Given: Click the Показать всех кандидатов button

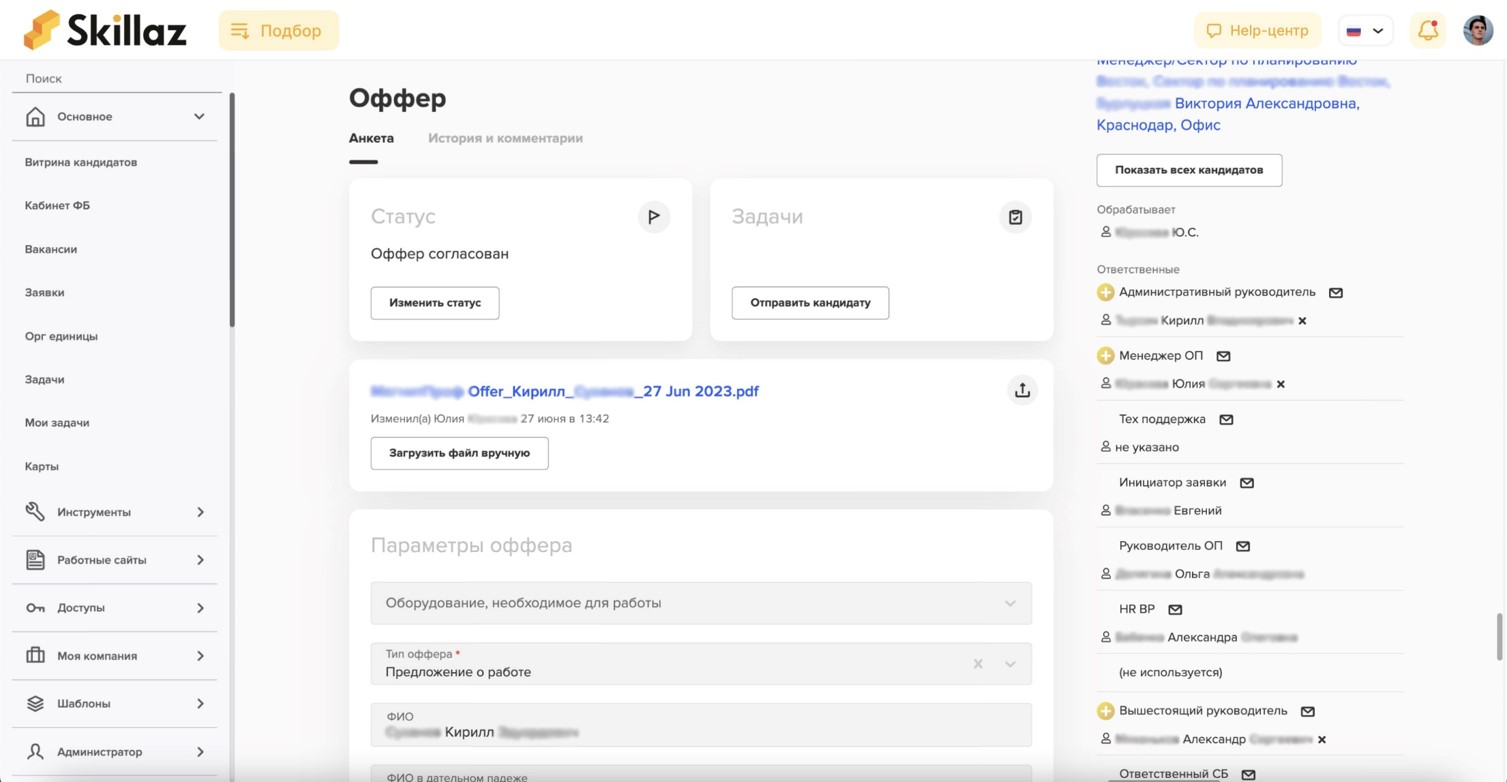Looking at the screenshot, I should pos(1188,170).
